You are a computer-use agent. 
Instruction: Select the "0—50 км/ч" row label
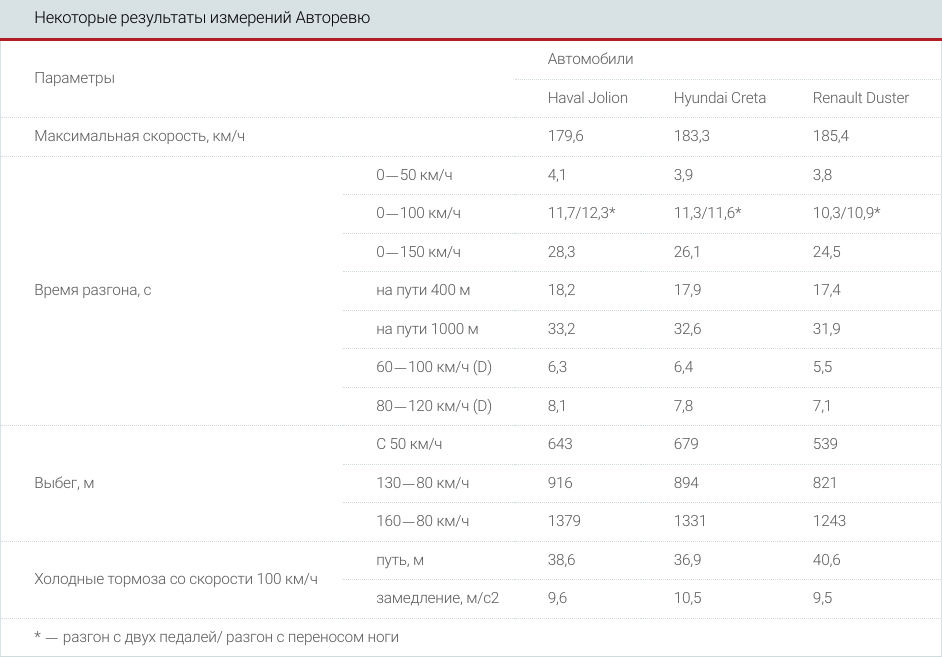[414, 175]
